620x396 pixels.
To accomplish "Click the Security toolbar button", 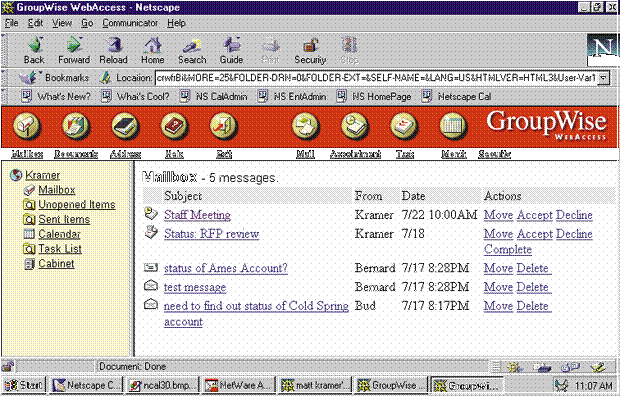I will 310,50.
